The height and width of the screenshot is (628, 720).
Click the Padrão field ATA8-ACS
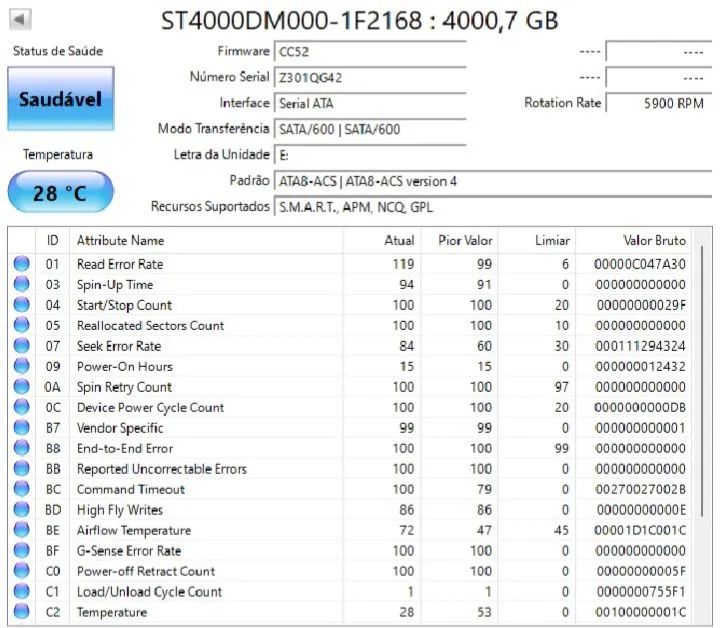click(493, 181)
